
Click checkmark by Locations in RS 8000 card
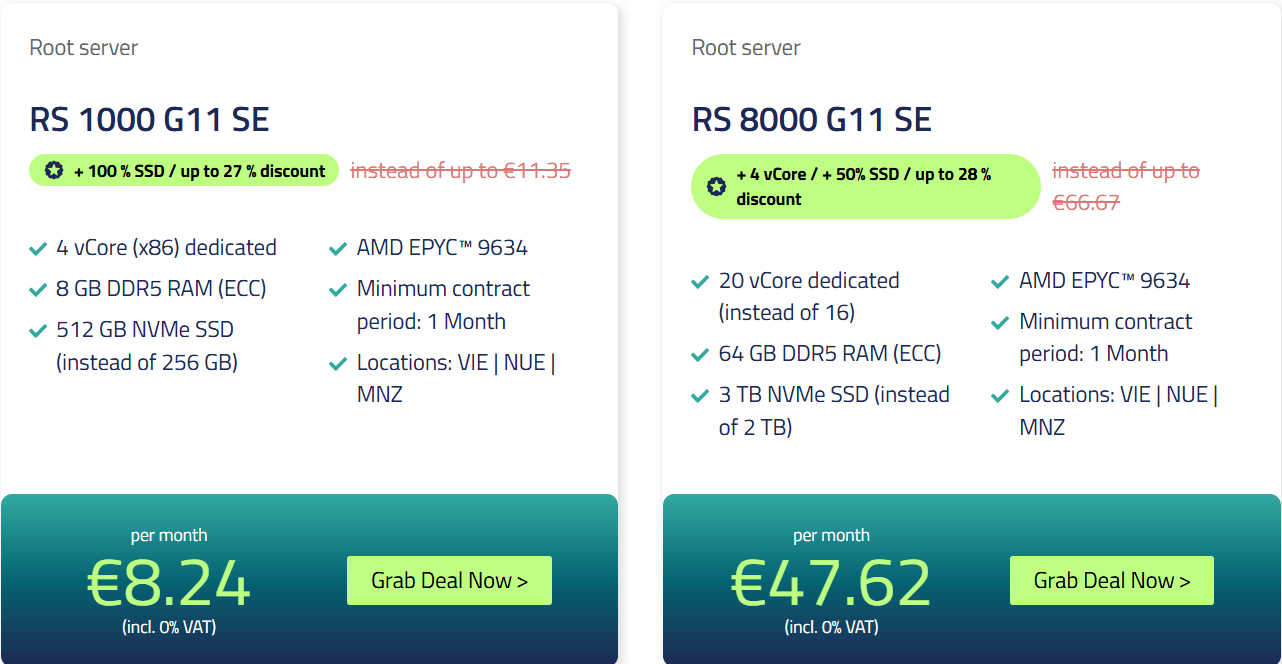(1000, 395)
